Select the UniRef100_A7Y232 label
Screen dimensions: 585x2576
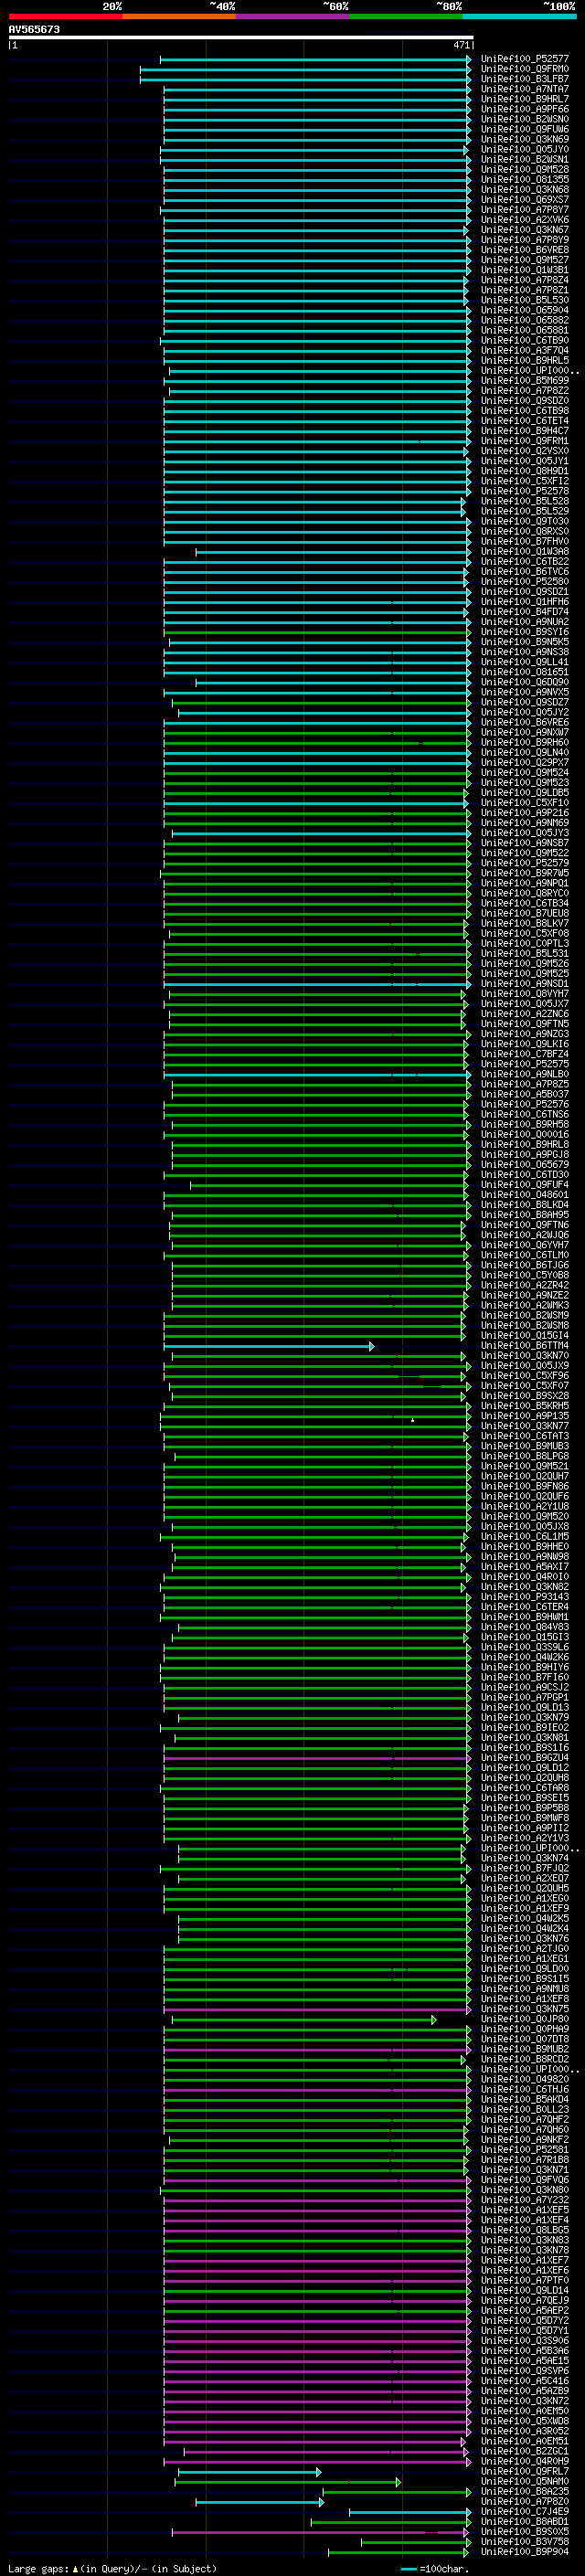[525, 2200]
